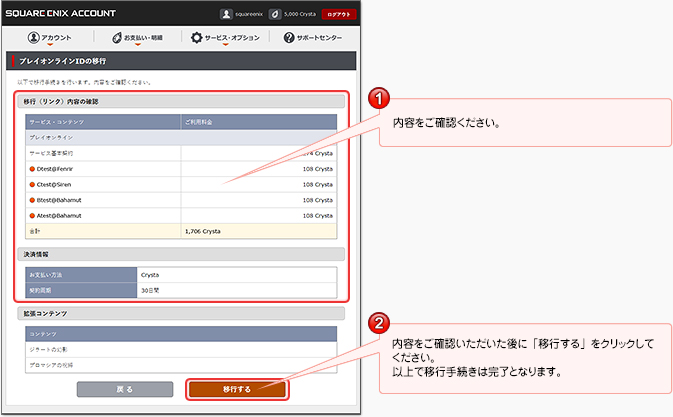Screen dimensions: 673x417
Task: Click the Crysta payment method value
Action: pyautogui.click(x=150, y=275)
